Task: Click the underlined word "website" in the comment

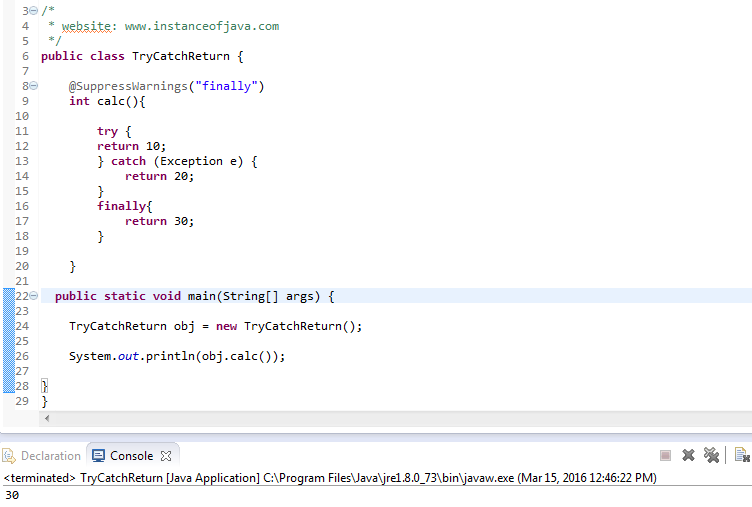Action: pyautogui.click(x=86, y=26)
